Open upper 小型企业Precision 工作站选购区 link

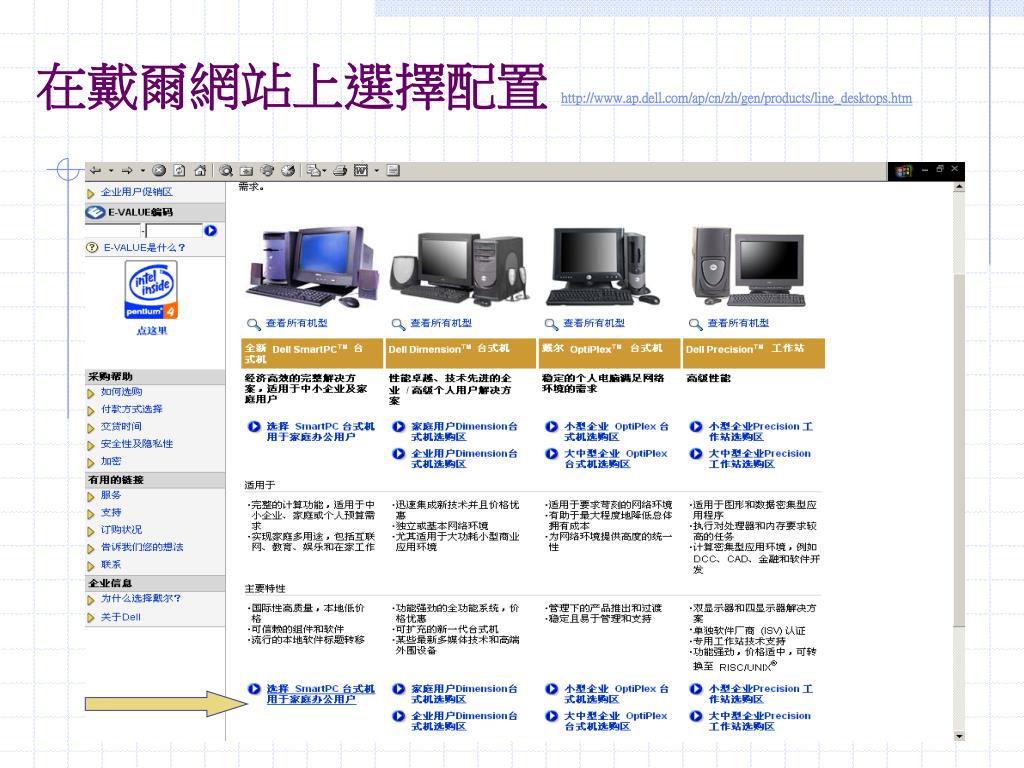pyautogui.click(x=761, y=432)
